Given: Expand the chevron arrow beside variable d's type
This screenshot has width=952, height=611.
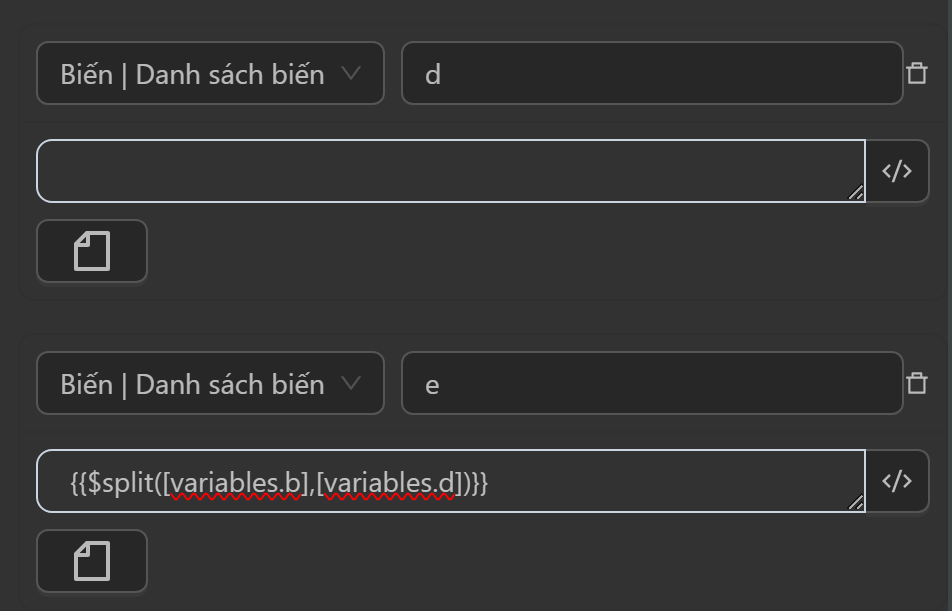Looking at the screenshot, I should [350, 73].
